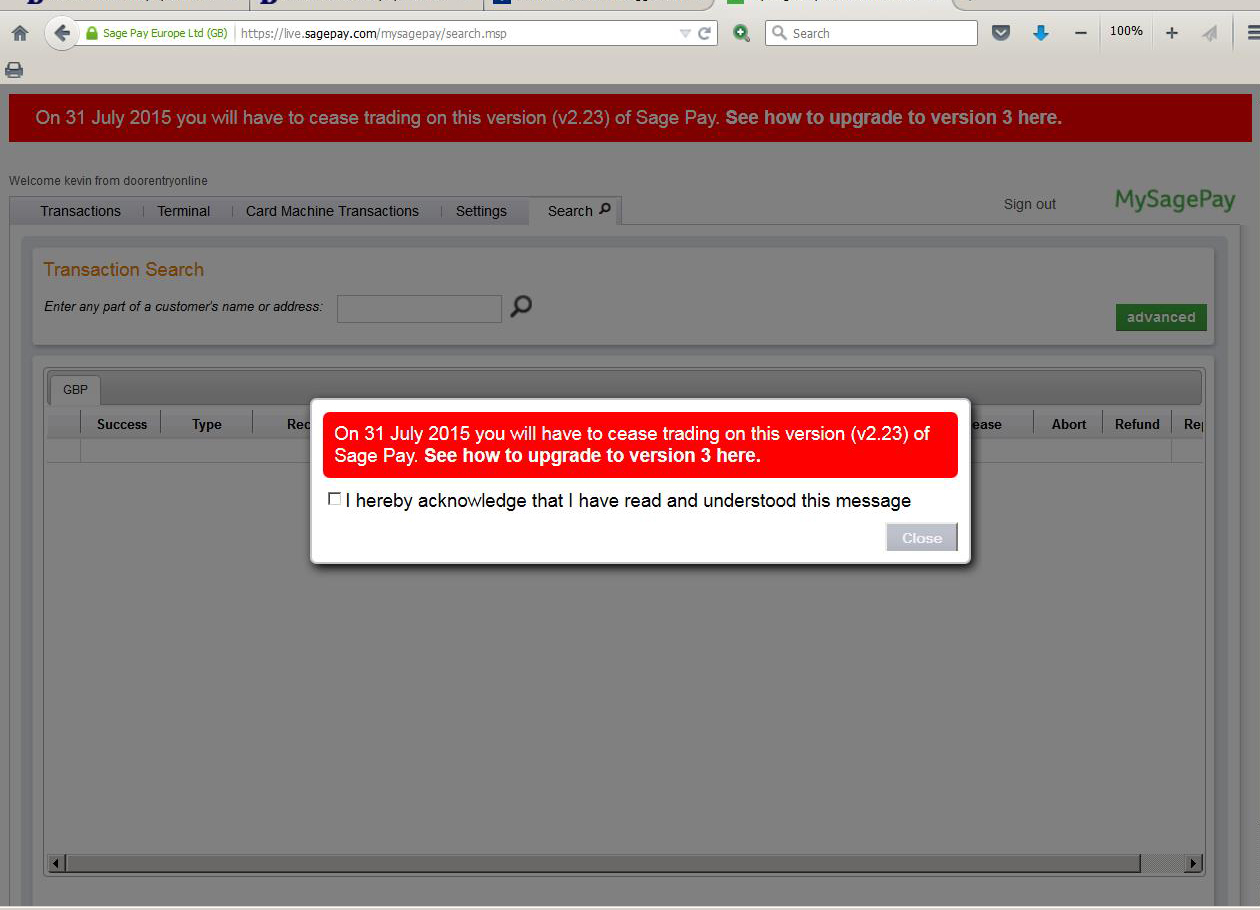Image resolution: width=1260 pixels, height=910 pixels.
Task: Click the Sign out link
Action: point(1029,204)
